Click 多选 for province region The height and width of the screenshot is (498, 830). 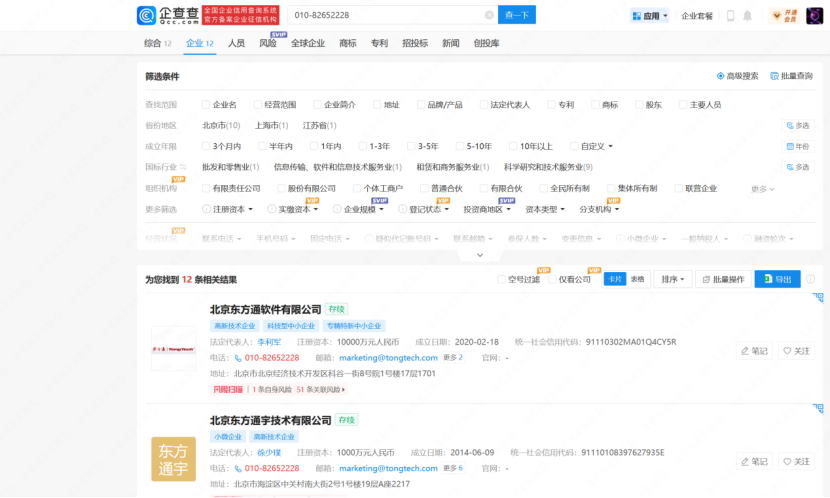pos(798,125)
